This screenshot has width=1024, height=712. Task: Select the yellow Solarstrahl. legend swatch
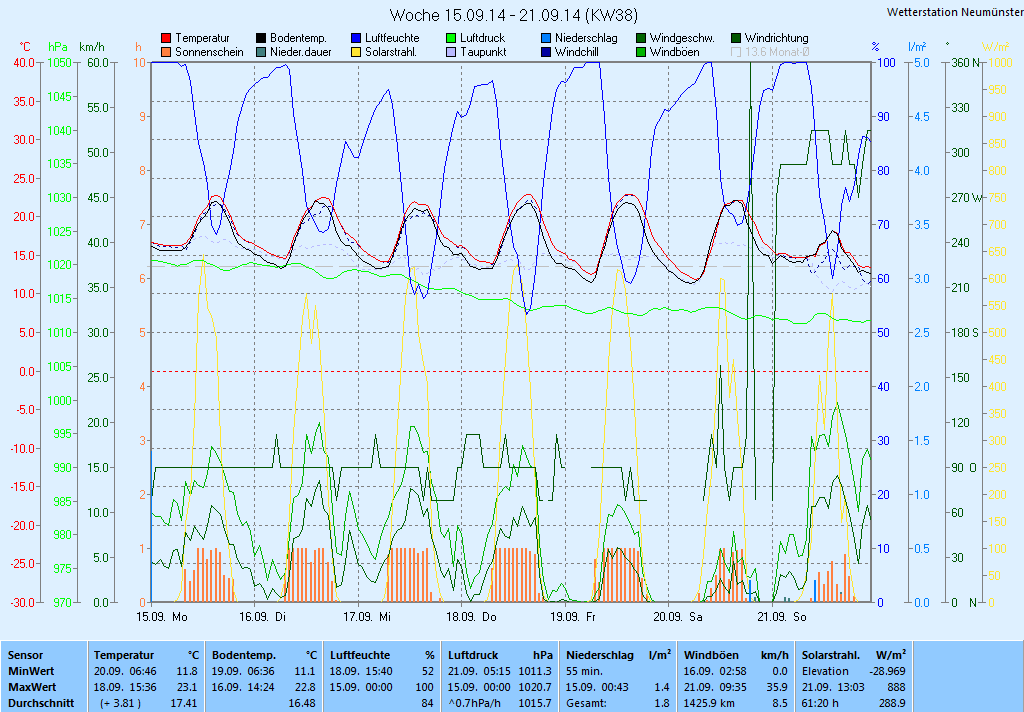[356, 52]
